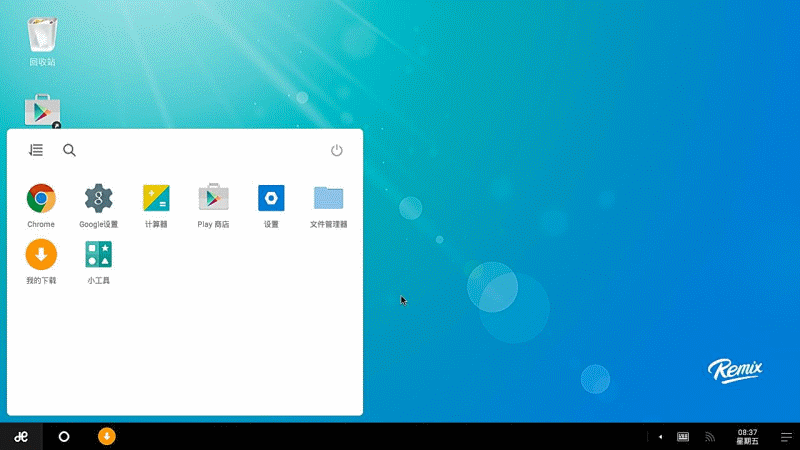
Task: Open the Play Store desktop shortcut
Action: (42, 111)
